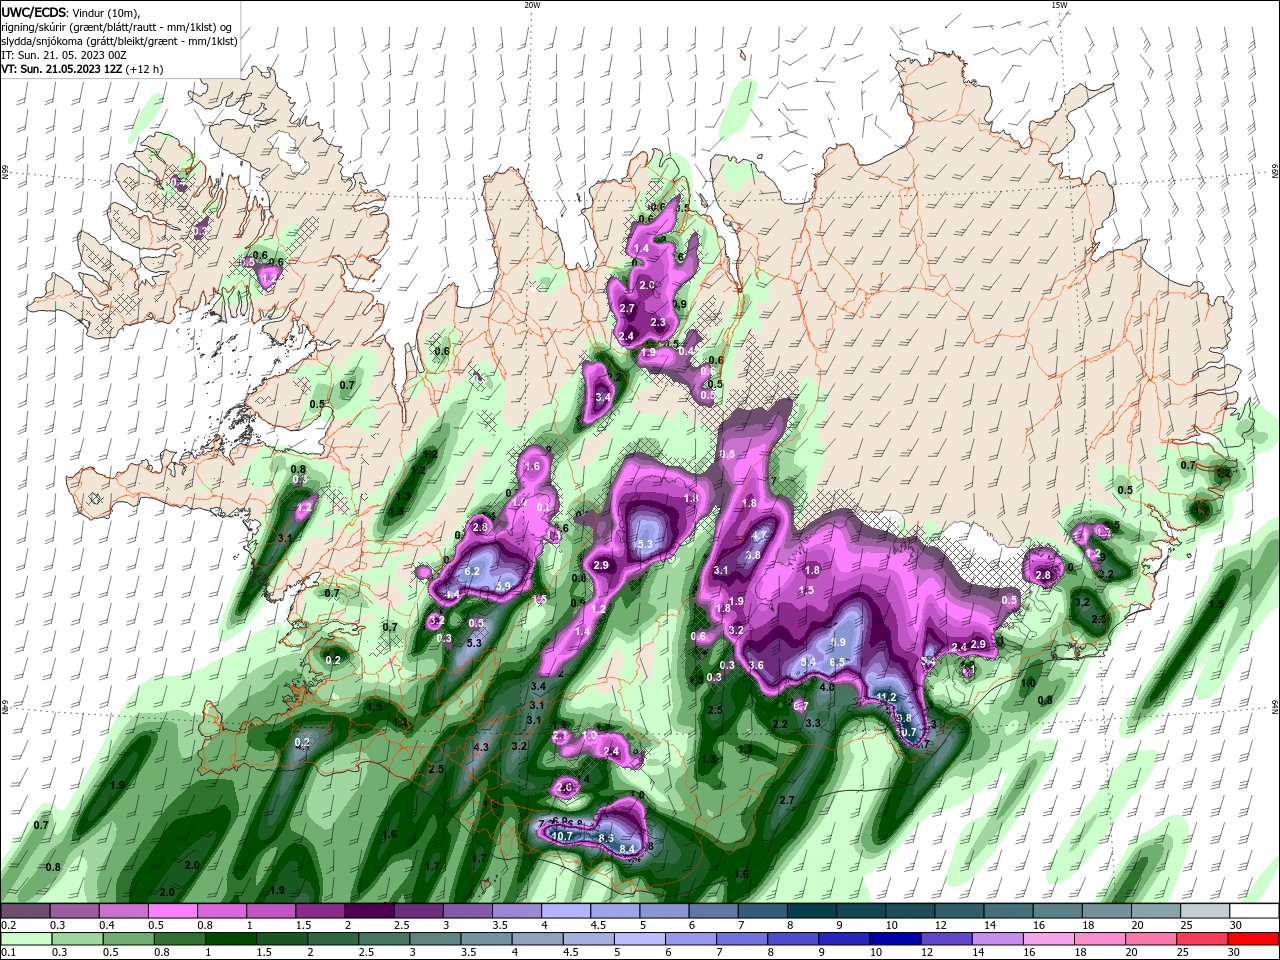Click the 4.3 rain value on map
The image size is (1280, 960).
[x=481, y=747]
